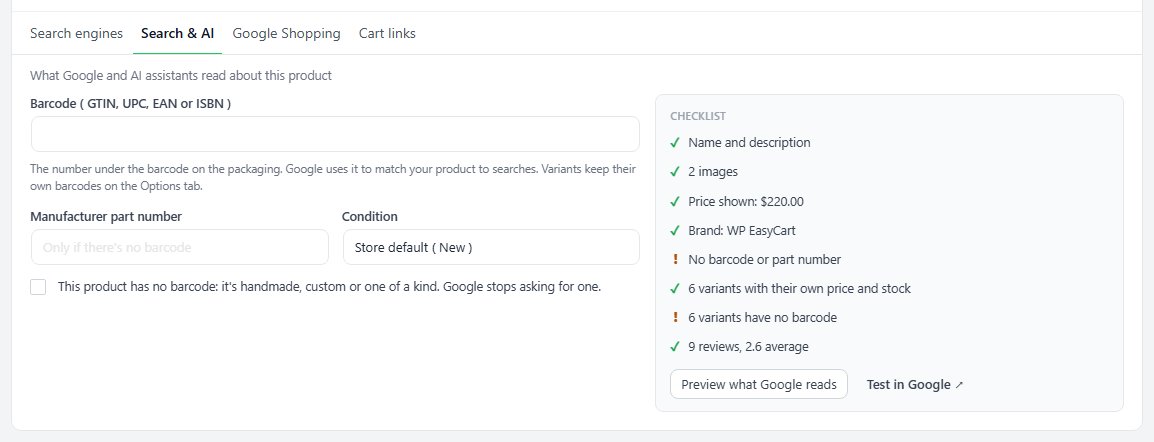Click the checkmark next to 6 variants with own price
1154x442 pixels.
[x=675, y=288]
